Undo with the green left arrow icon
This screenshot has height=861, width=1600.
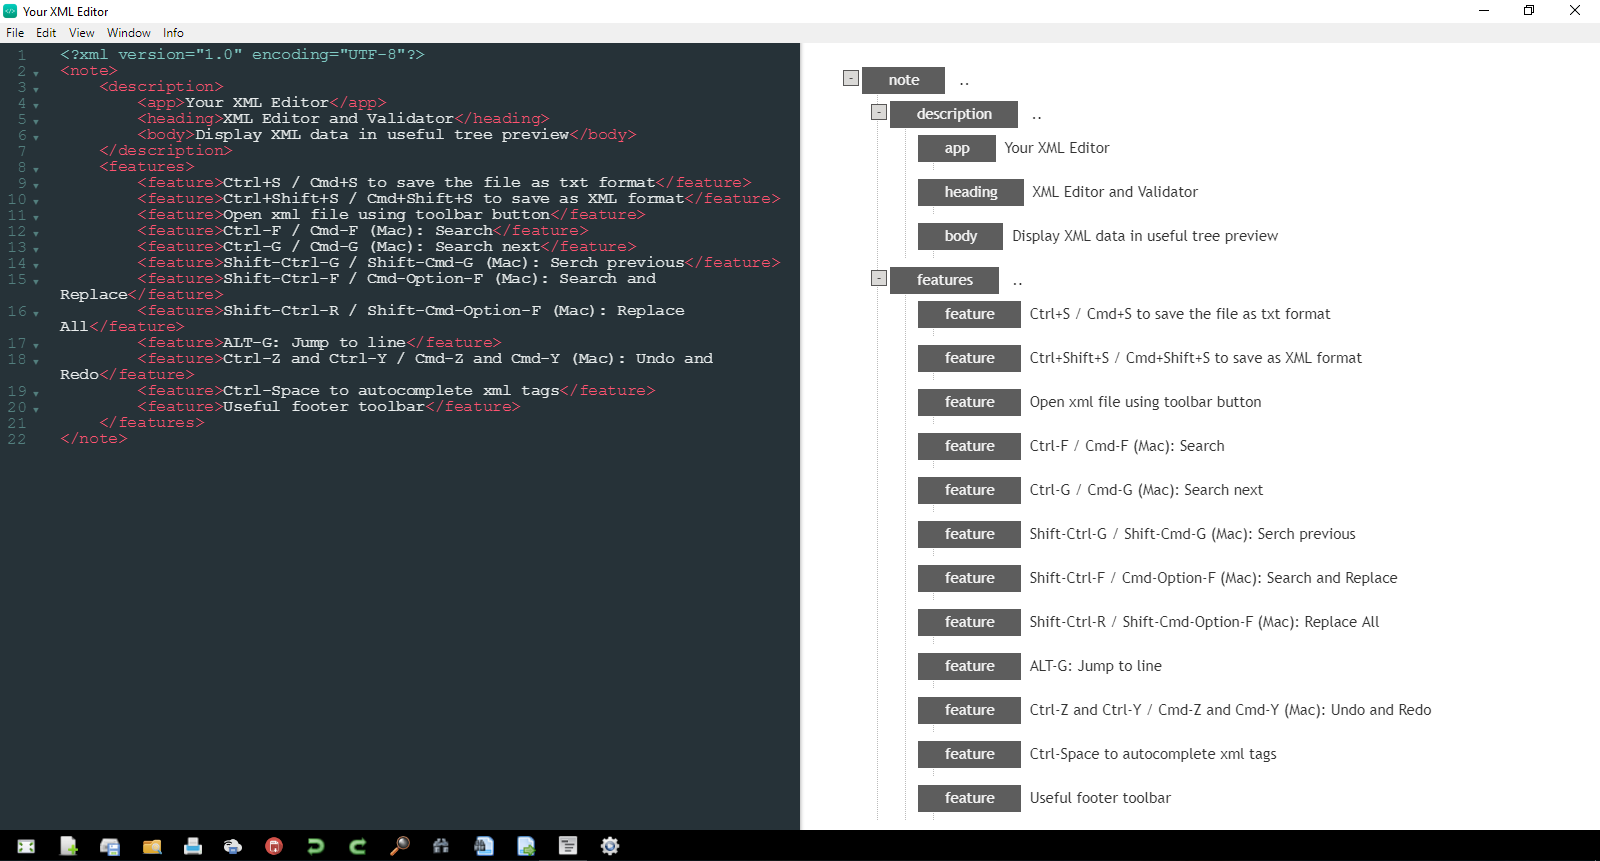click(316, 846)
